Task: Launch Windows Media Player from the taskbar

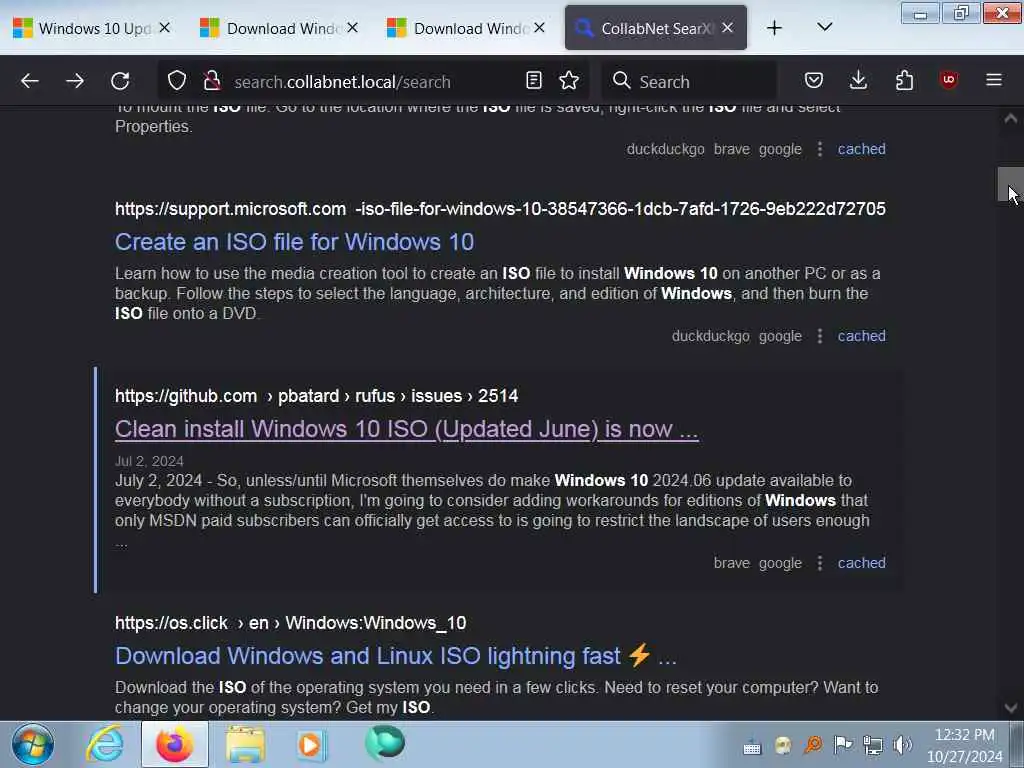Action: [x=312, y=744]
